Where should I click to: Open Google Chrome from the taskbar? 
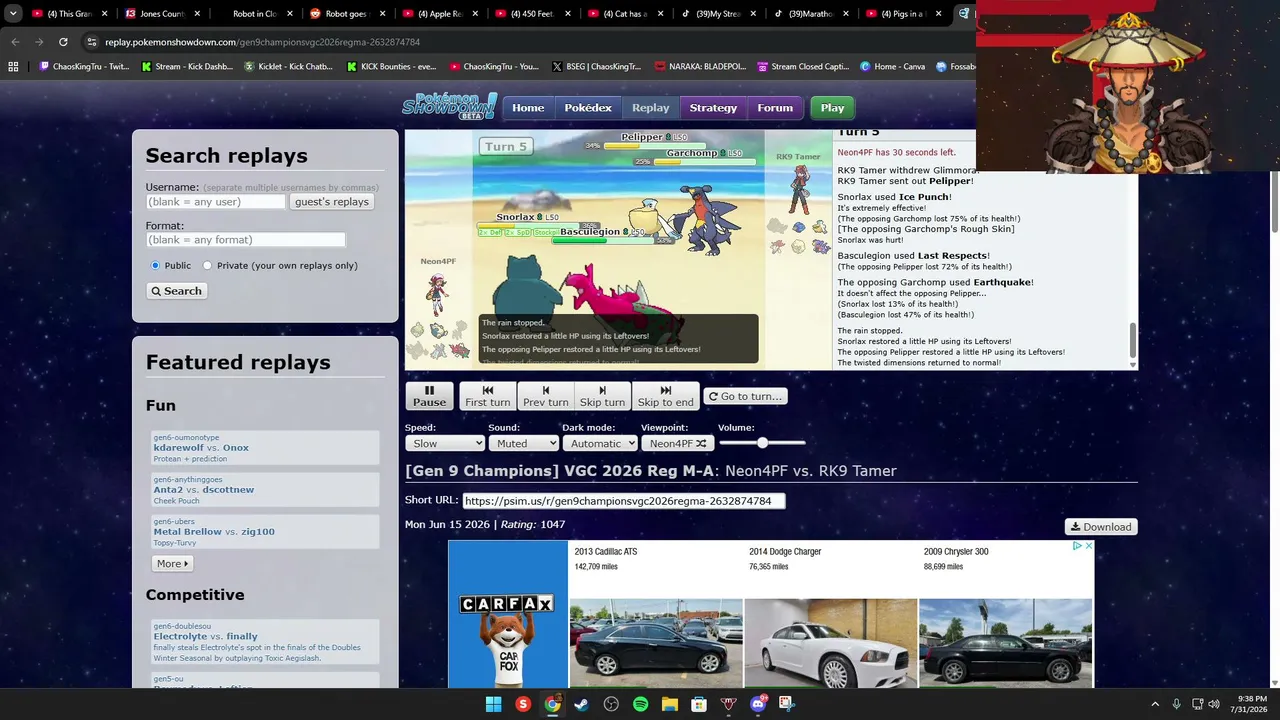[x=552, y=704]
